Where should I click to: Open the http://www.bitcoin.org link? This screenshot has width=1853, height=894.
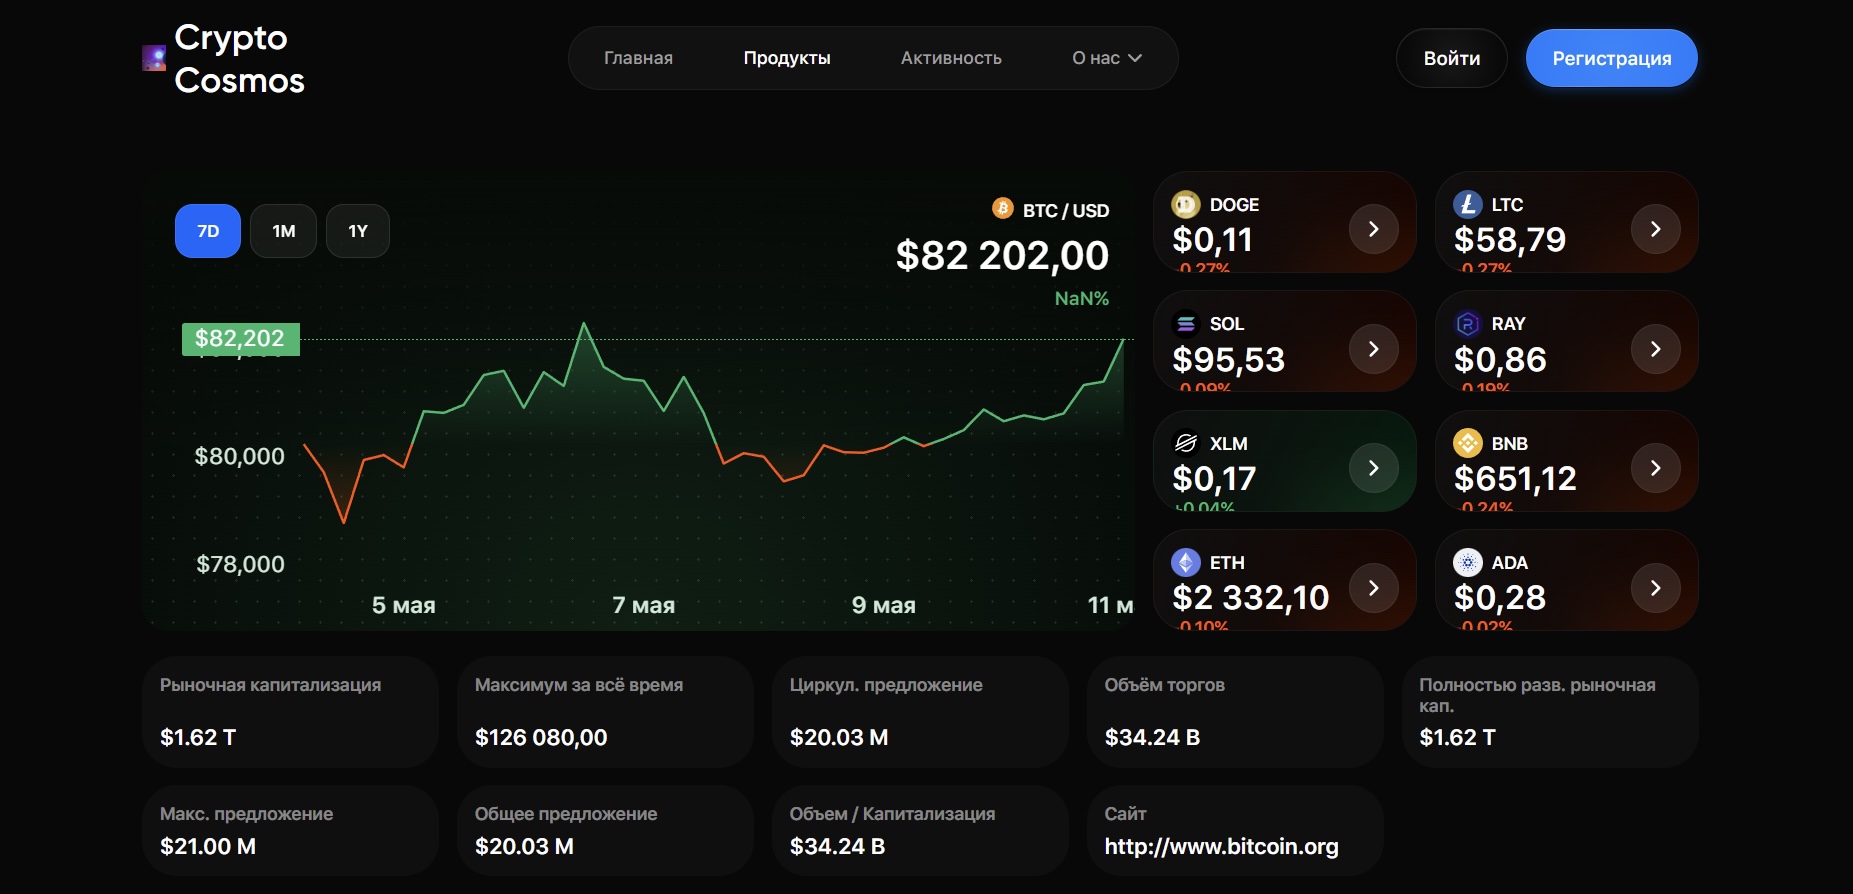point(1221,846)
